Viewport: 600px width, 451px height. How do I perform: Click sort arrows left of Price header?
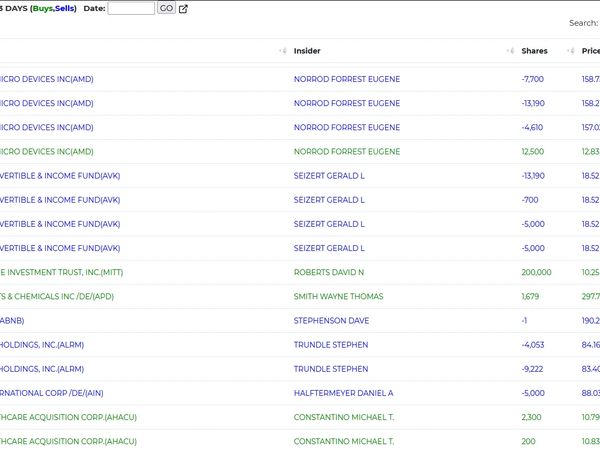pyautogui.click(x=571, y=51)
